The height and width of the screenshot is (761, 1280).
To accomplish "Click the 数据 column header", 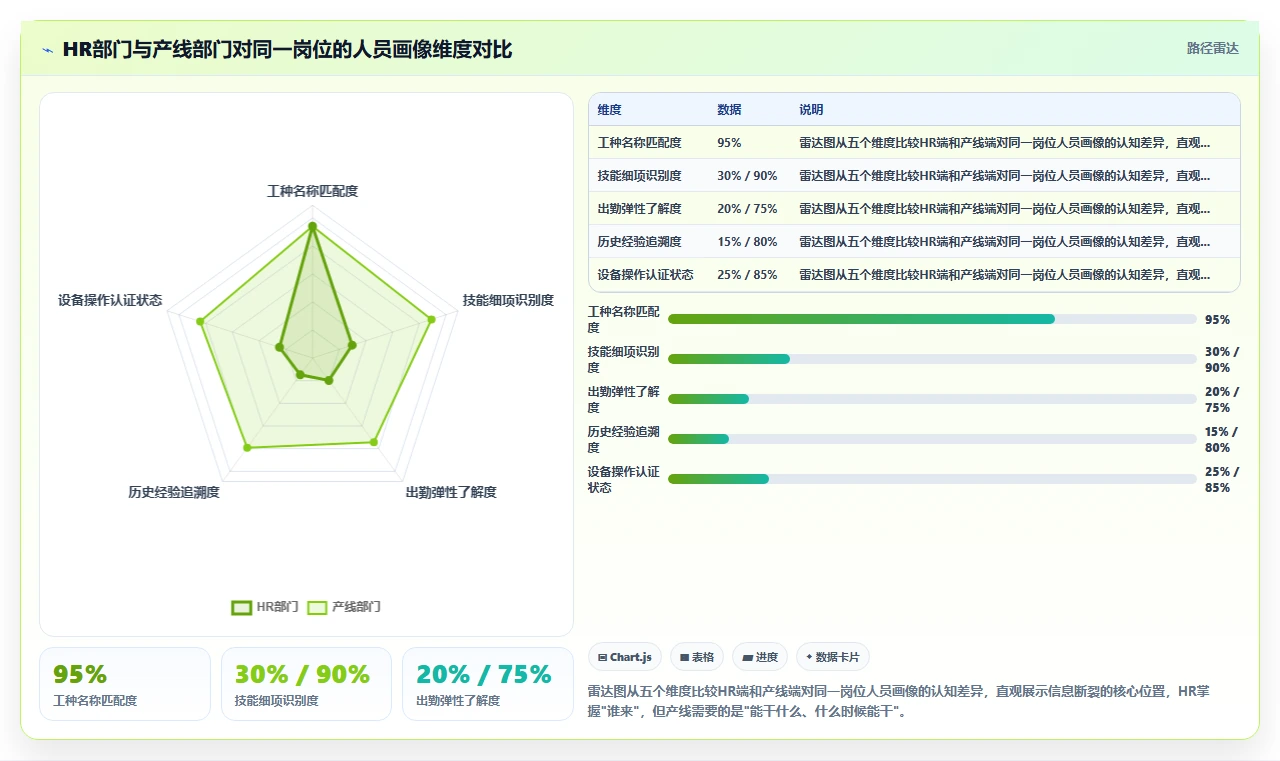I will click(730, 110).
